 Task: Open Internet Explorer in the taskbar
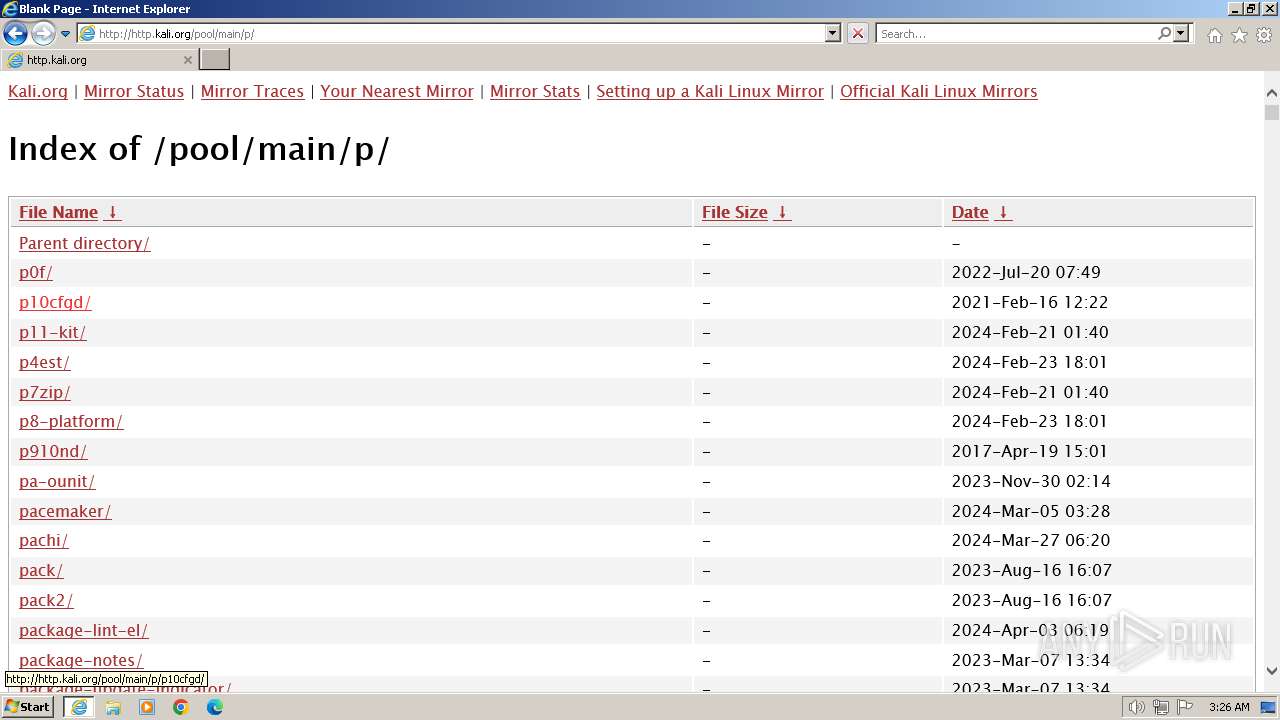click(x=79, y=707)
